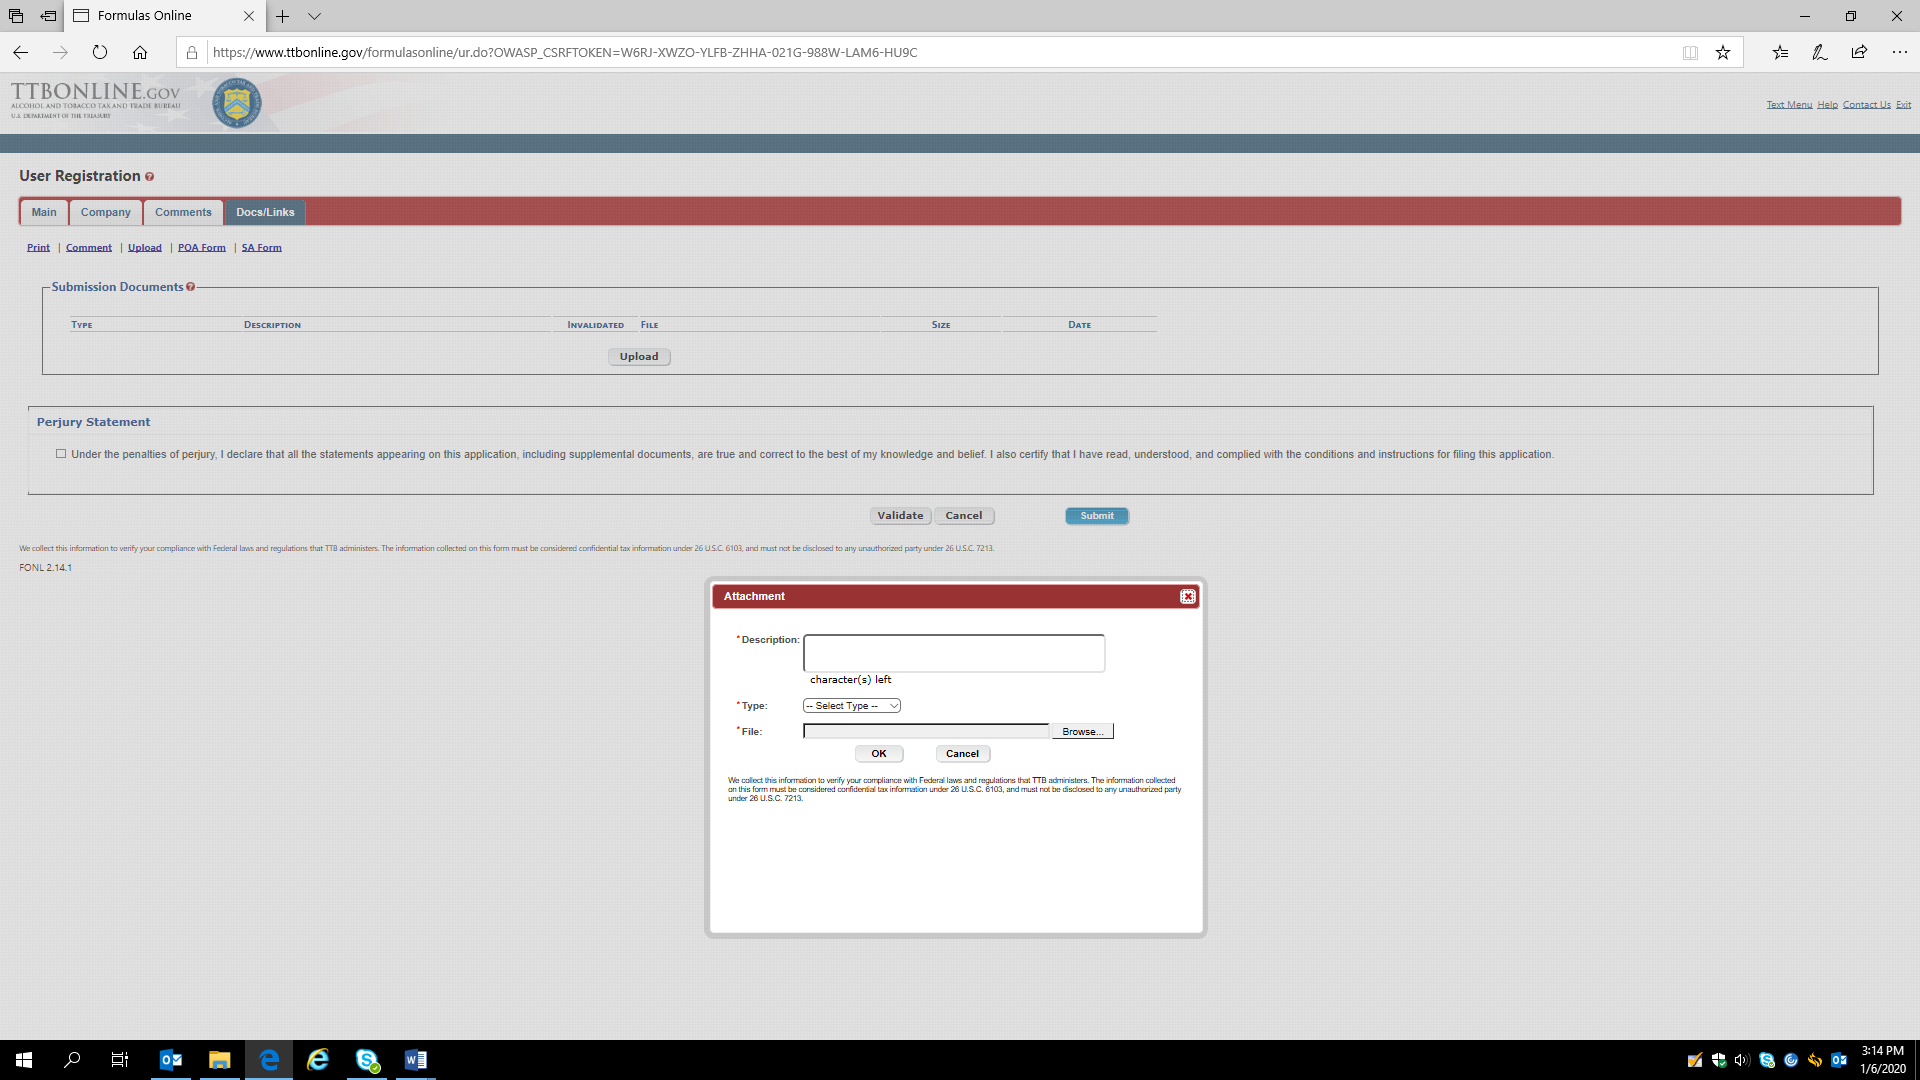
Task: Check the Perjury Statement checkbox
Action: (x=61, y=454)
